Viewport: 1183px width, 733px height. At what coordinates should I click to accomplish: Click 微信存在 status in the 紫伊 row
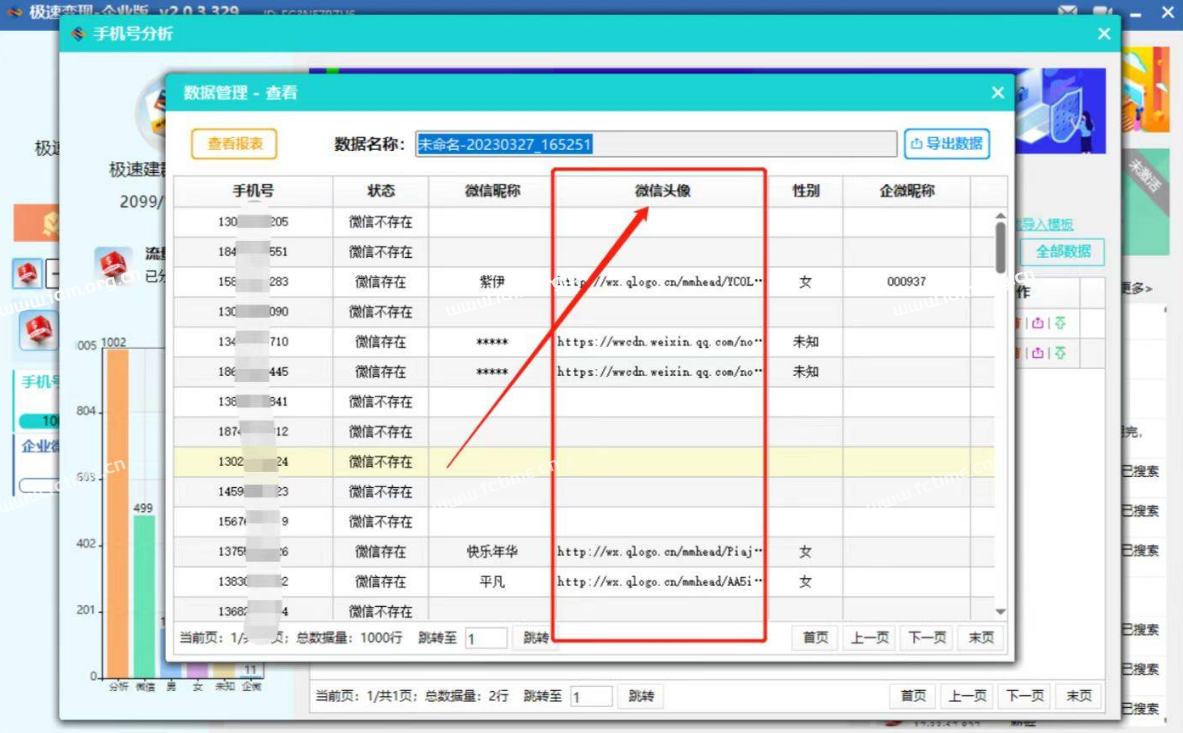tap(380, 281)
